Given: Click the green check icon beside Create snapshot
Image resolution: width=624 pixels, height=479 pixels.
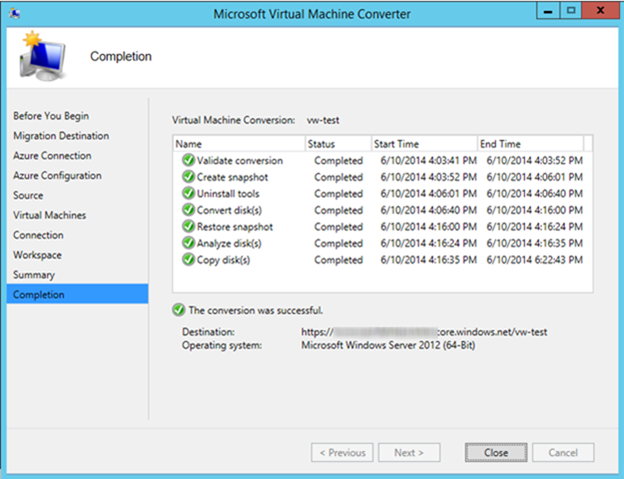Looking at the screenshot, I should [x=188, y=177].
